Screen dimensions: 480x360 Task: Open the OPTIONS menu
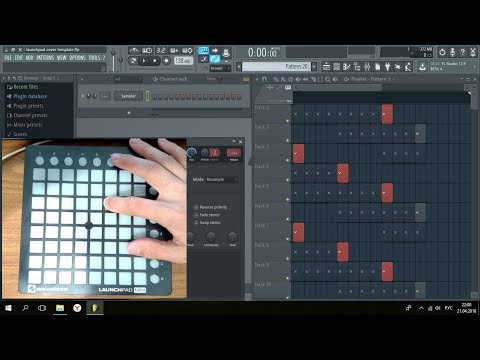click(77, 58)
